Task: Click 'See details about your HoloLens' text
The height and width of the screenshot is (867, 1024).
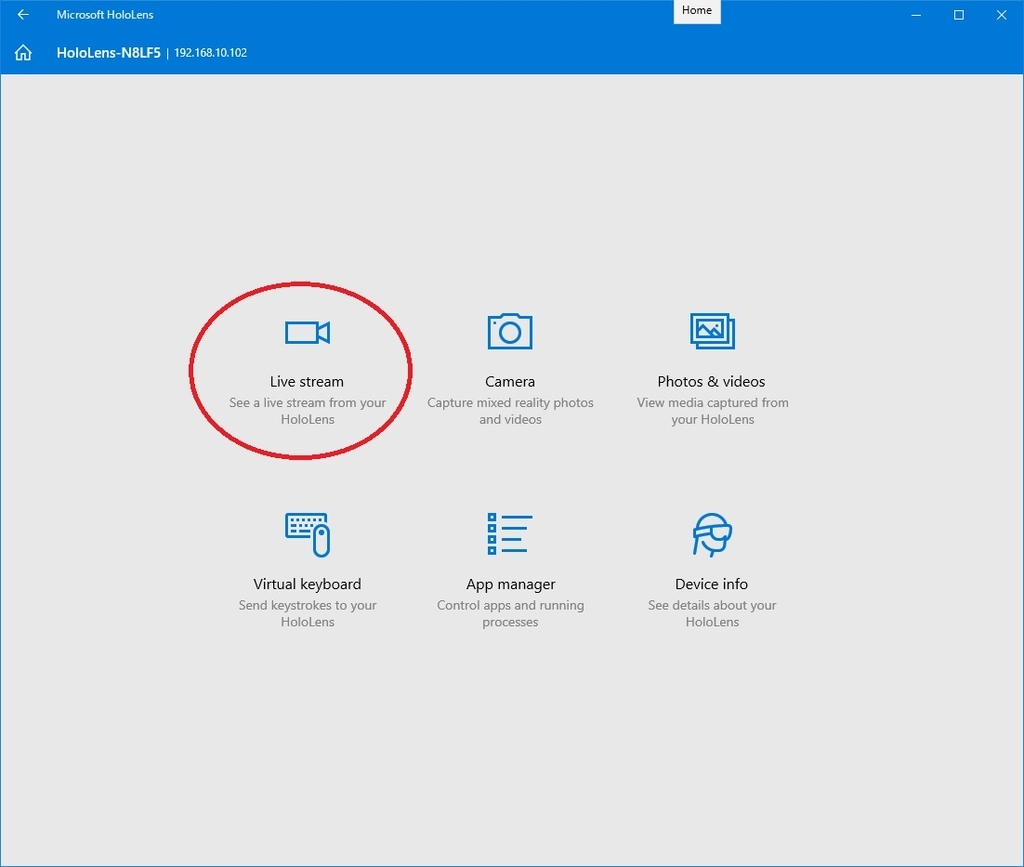Action: click(x=712, y=613)
